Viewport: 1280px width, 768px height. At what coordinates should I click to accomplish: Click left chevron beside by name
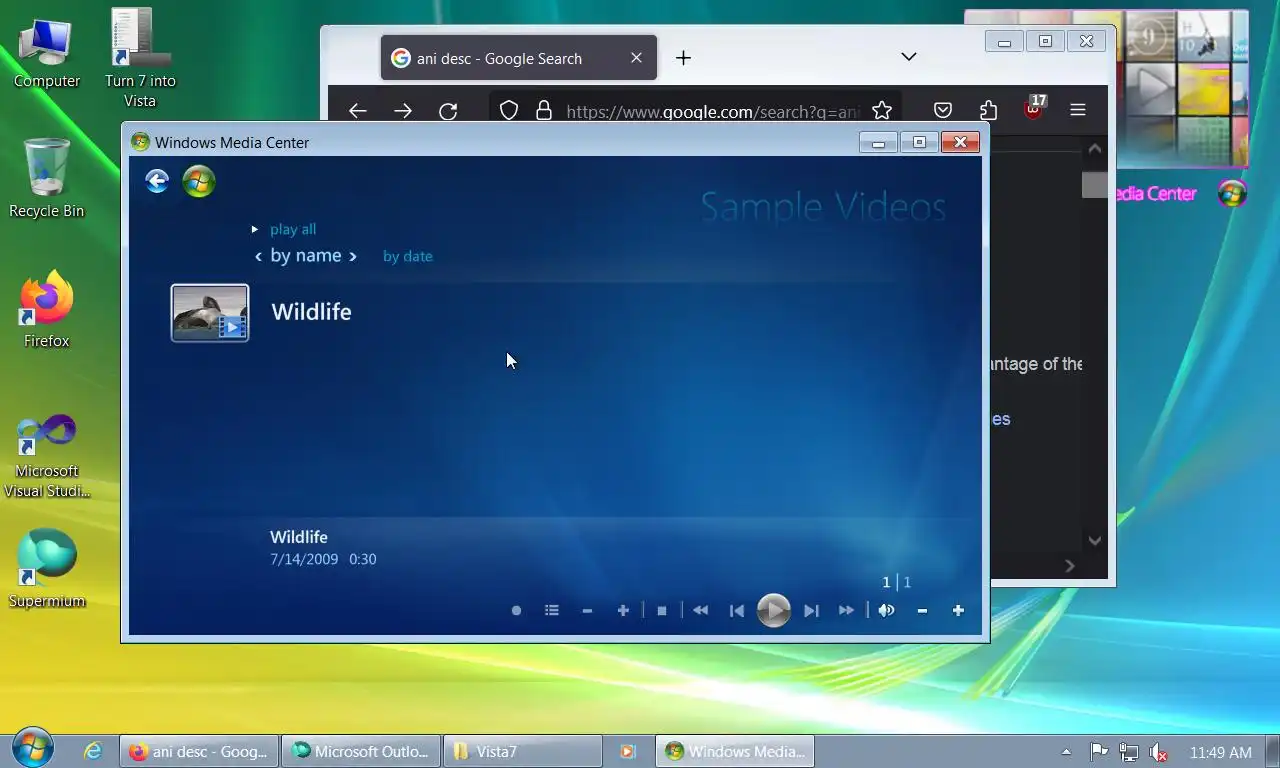(x=258, y=257)
